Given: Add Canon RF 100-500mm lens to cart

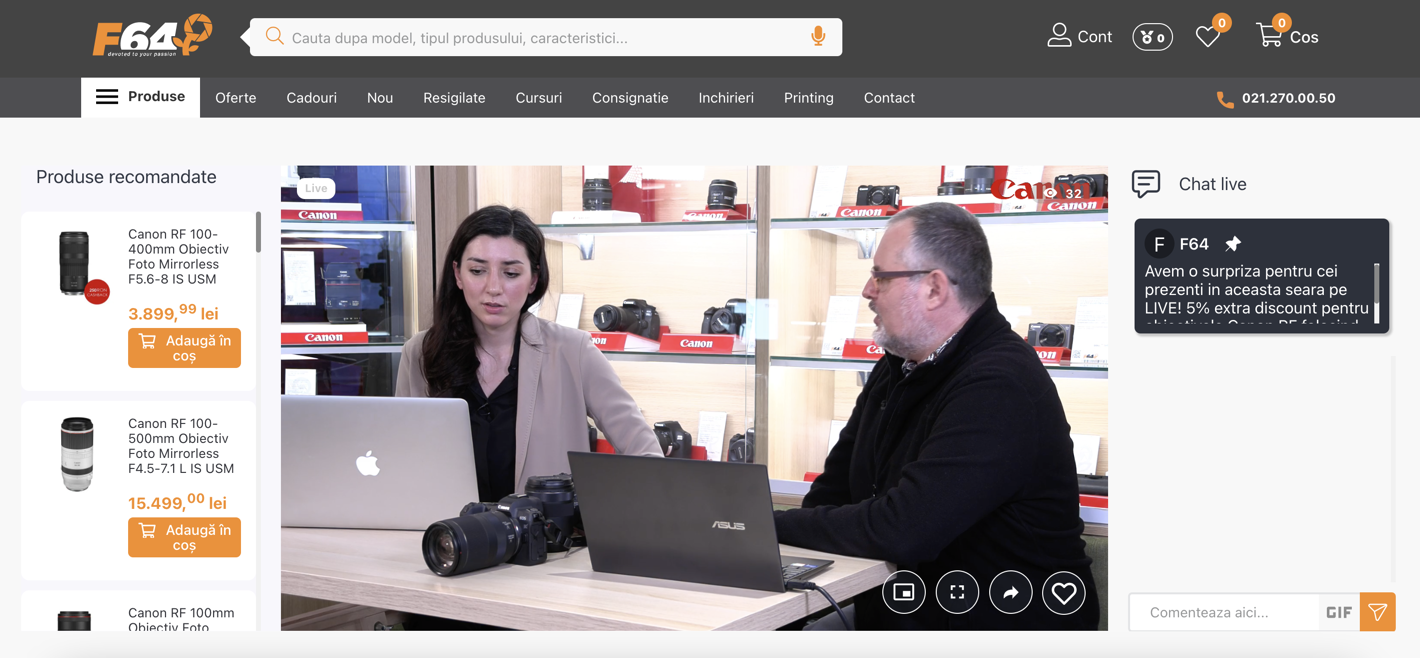Looking at the screenshot, I should coord(184,537).
